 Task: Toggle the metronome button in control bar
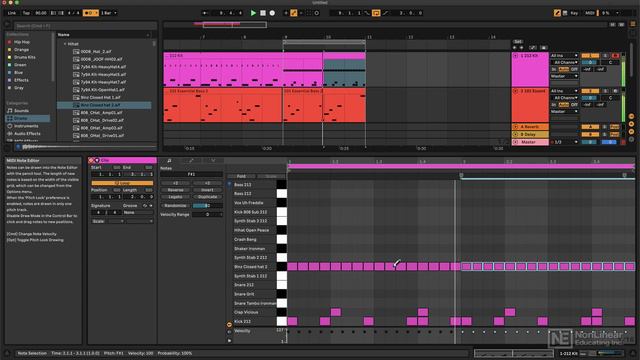click(90, 13)
